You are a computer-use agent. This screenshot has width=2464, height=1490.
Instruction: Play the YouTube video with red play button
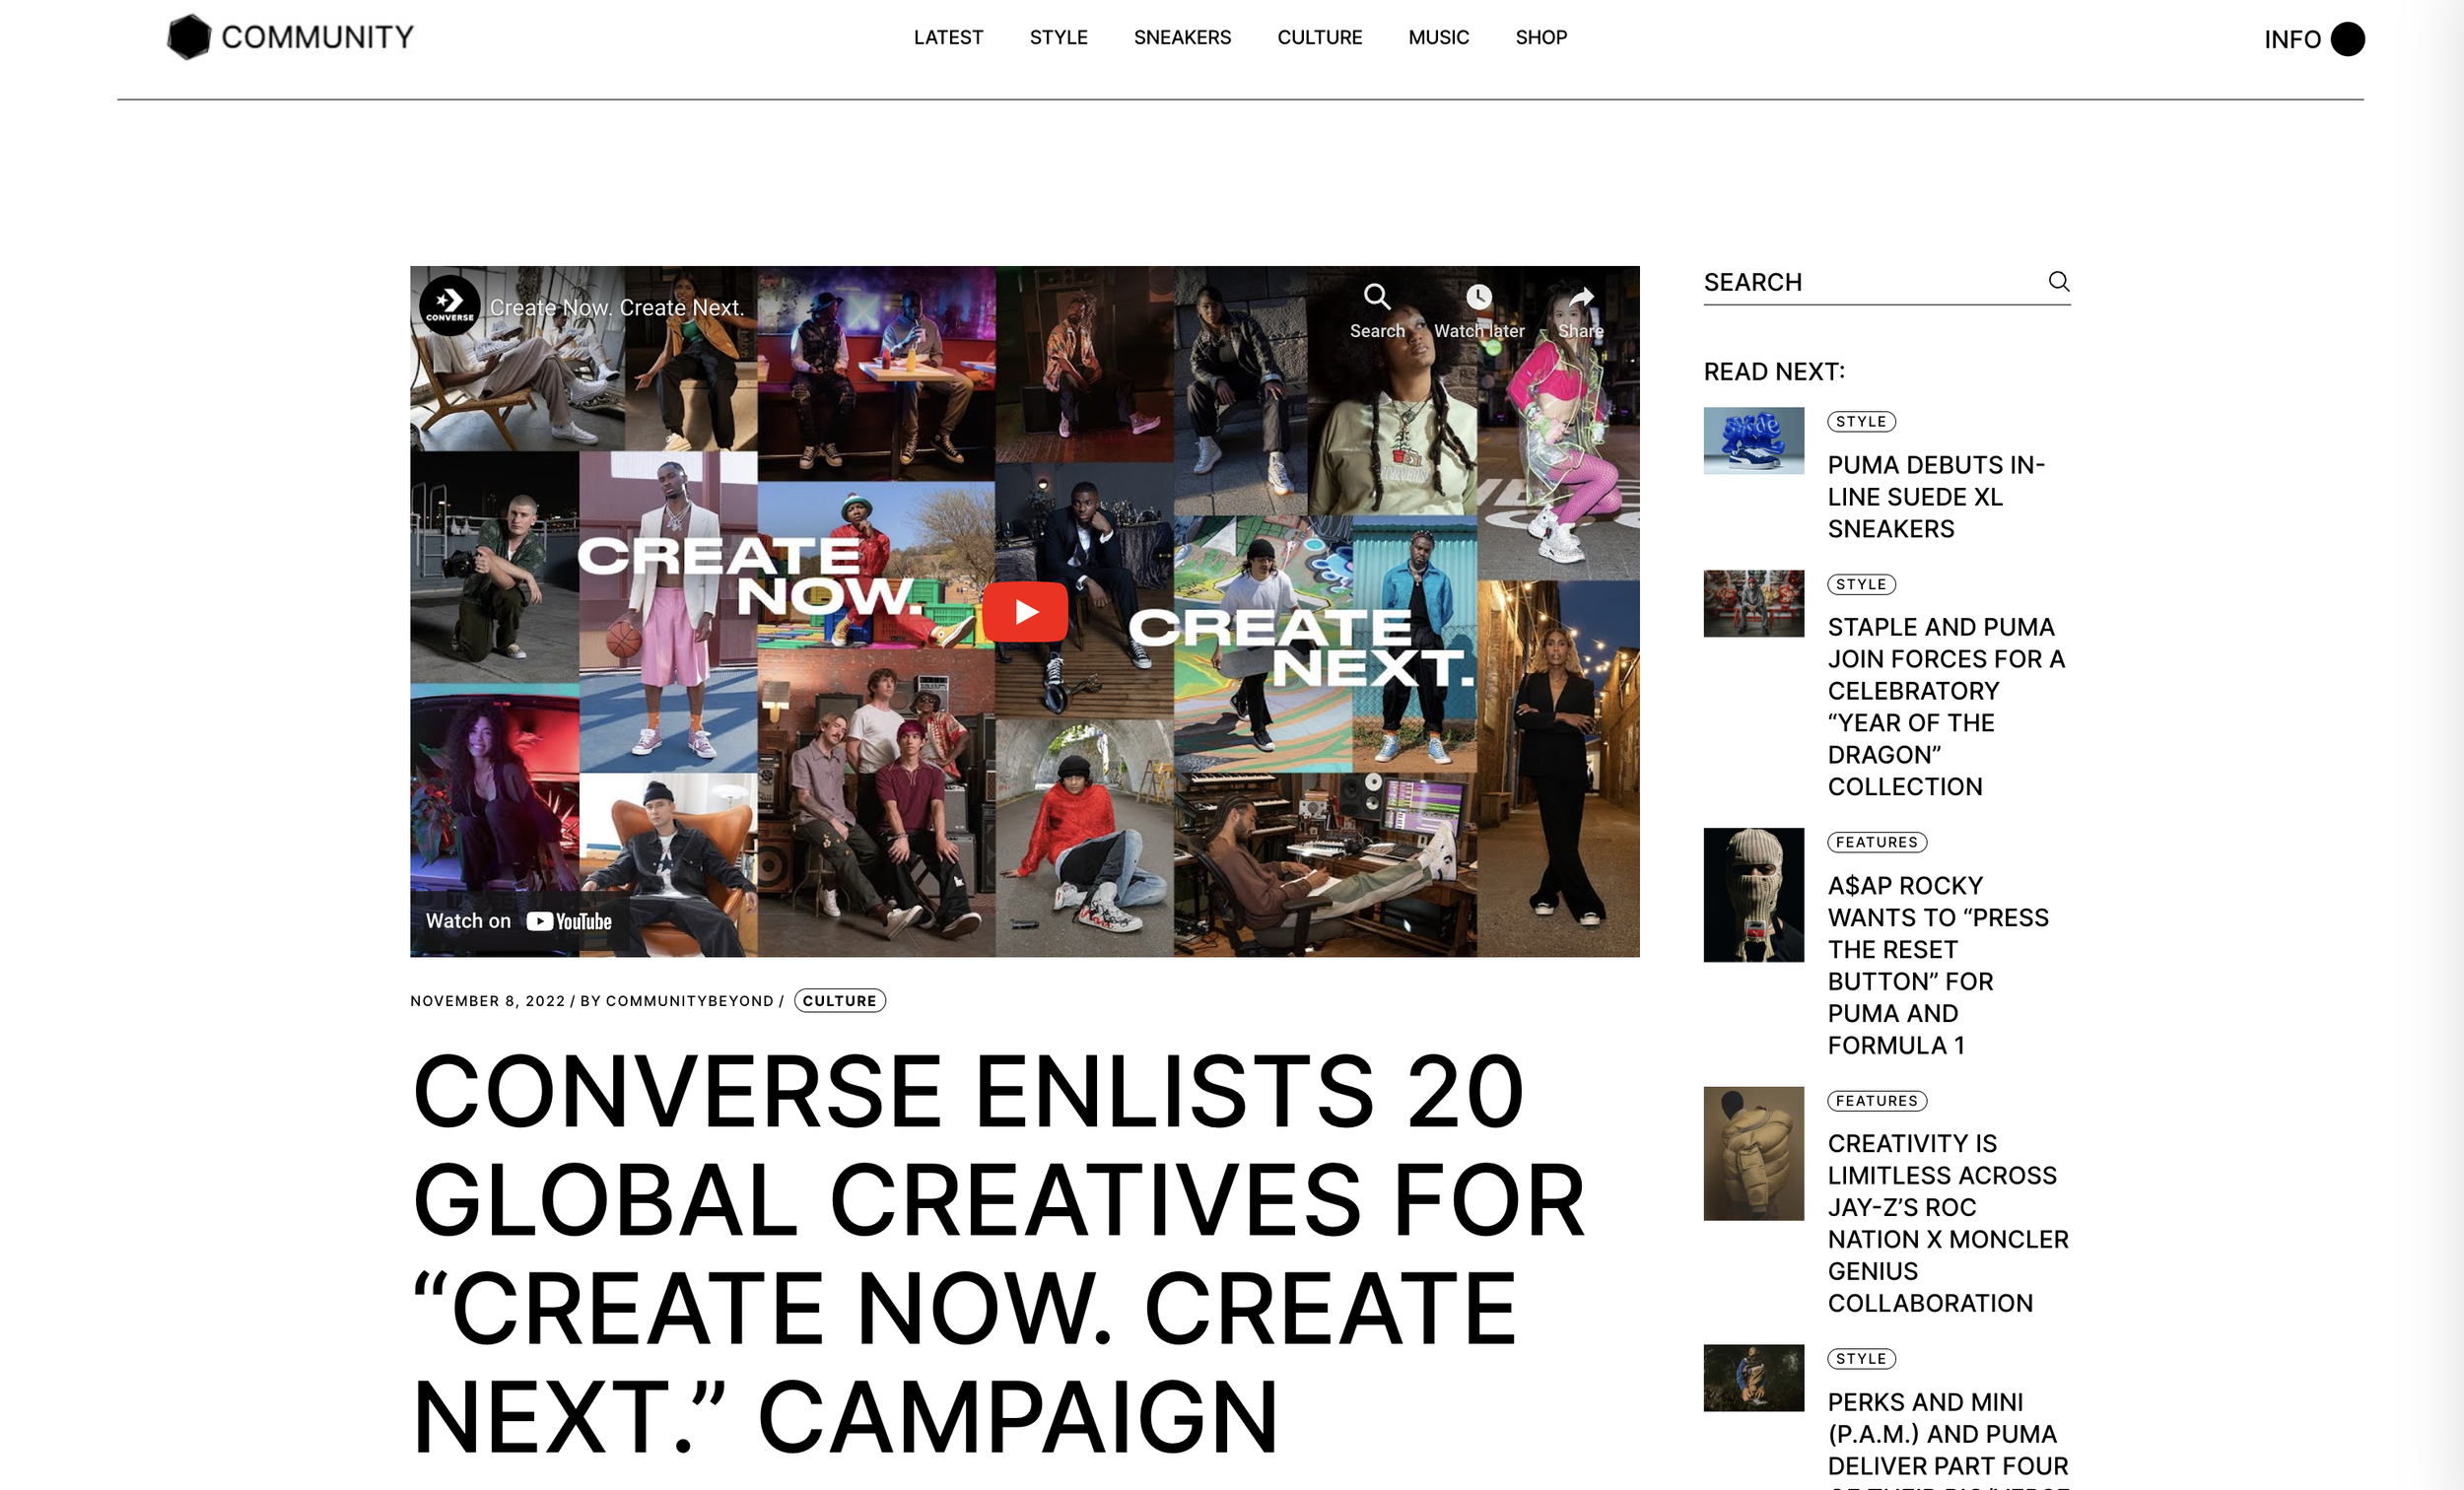(x=1025, y=611)
